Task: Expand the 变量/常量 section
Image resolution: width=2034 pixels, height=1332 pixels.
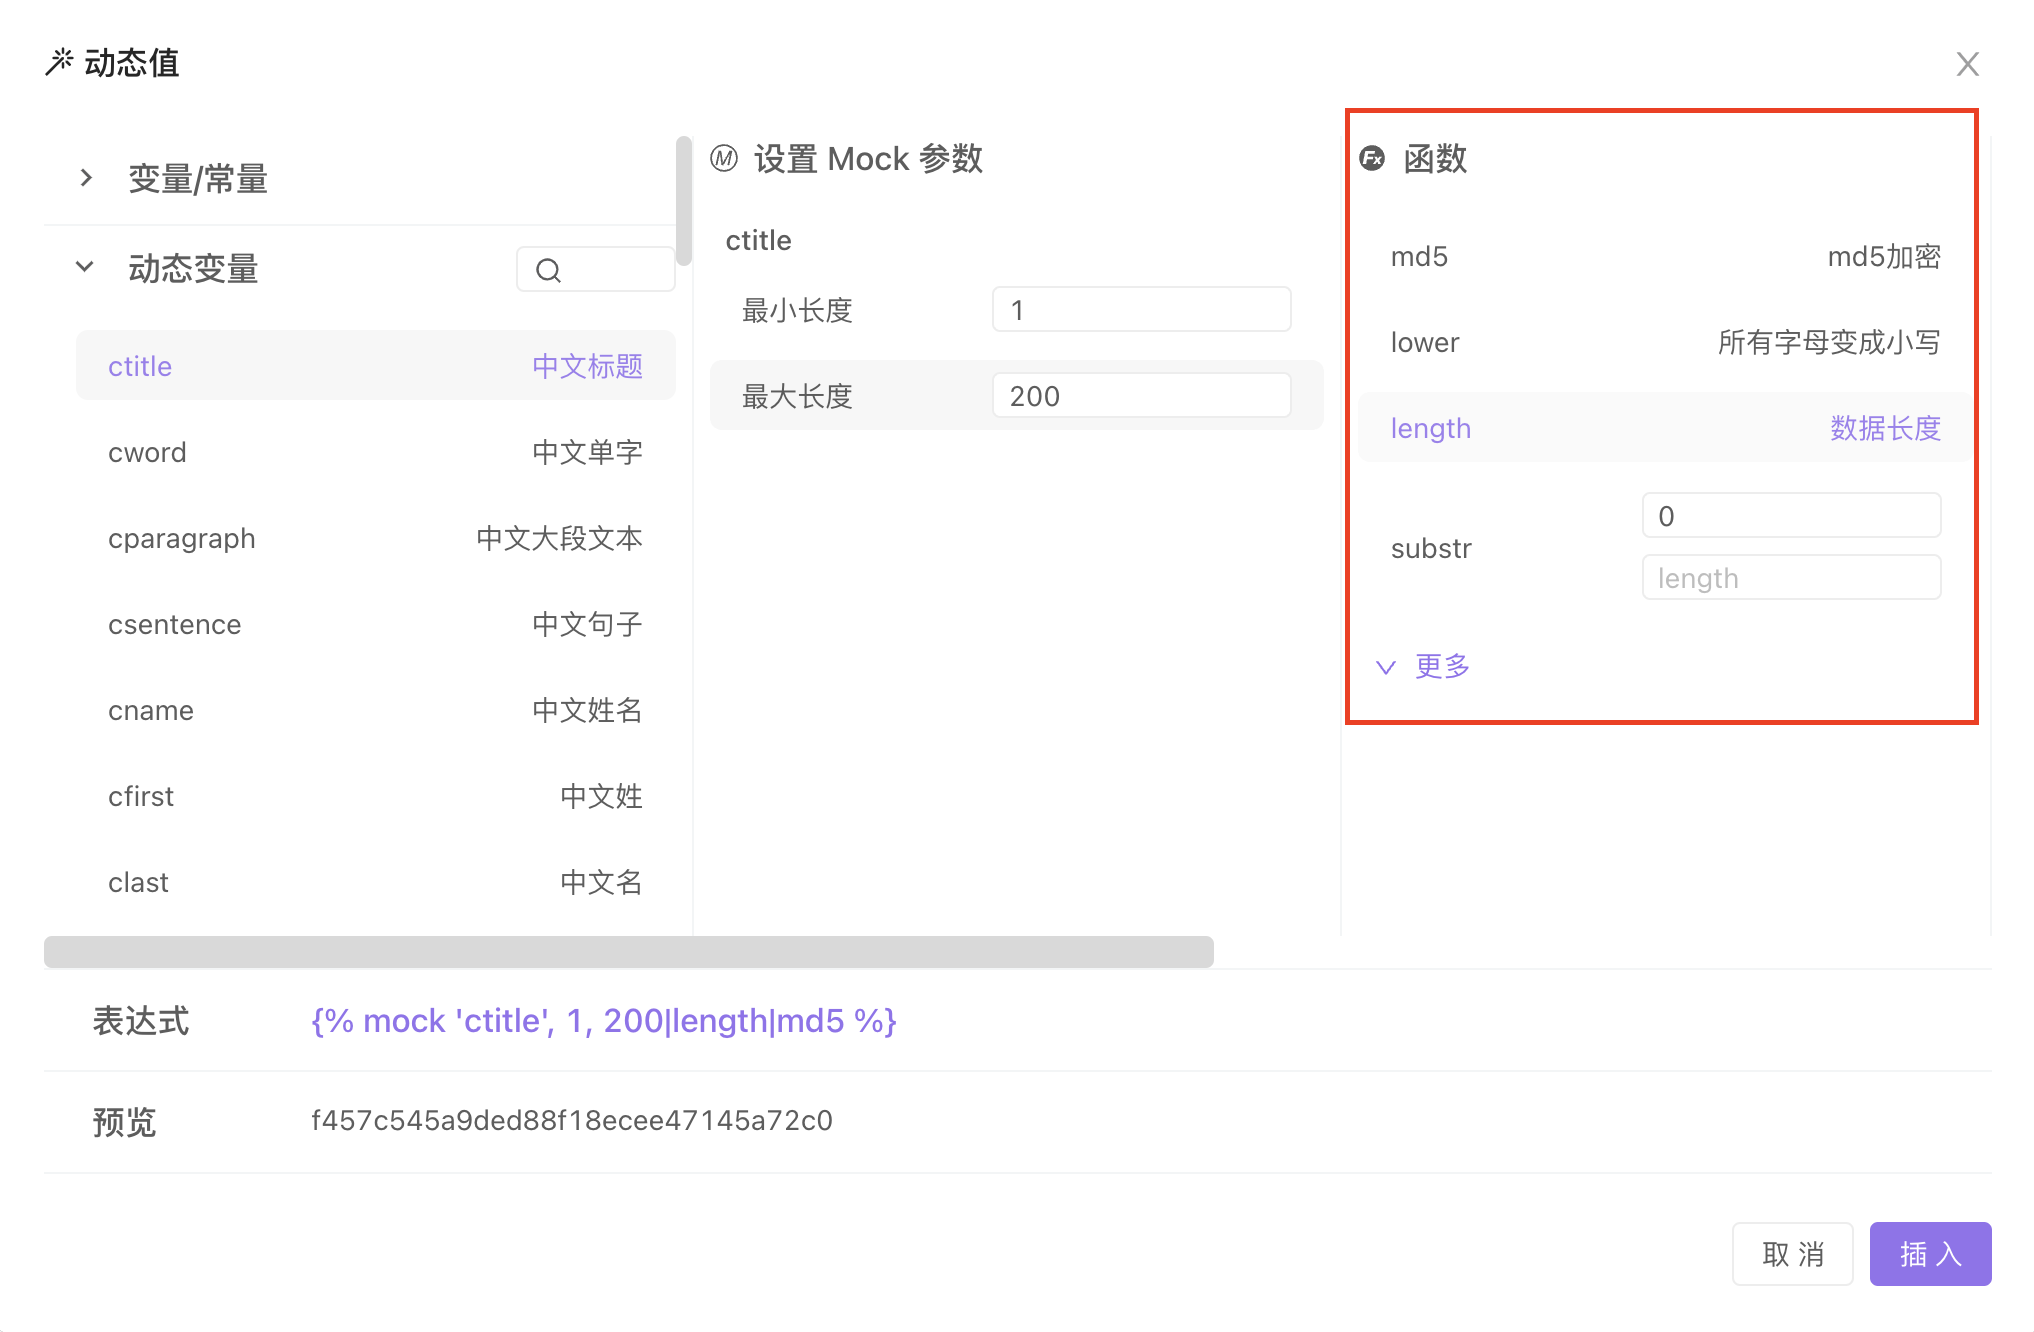Action: point(87,178)
